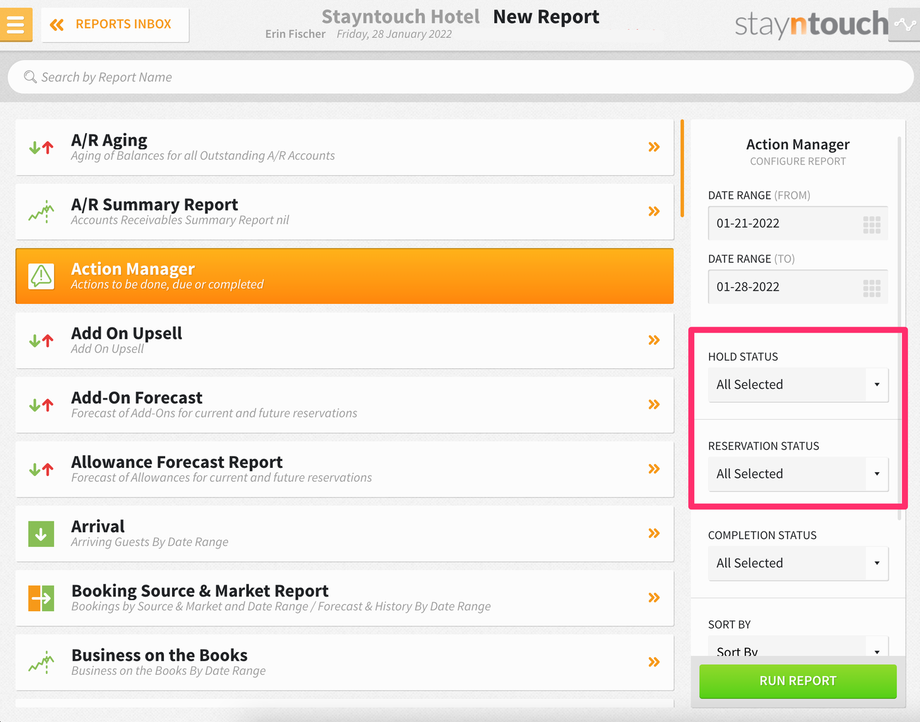
Task: Click the staynTouch logo
Action: tap(811, 25)
